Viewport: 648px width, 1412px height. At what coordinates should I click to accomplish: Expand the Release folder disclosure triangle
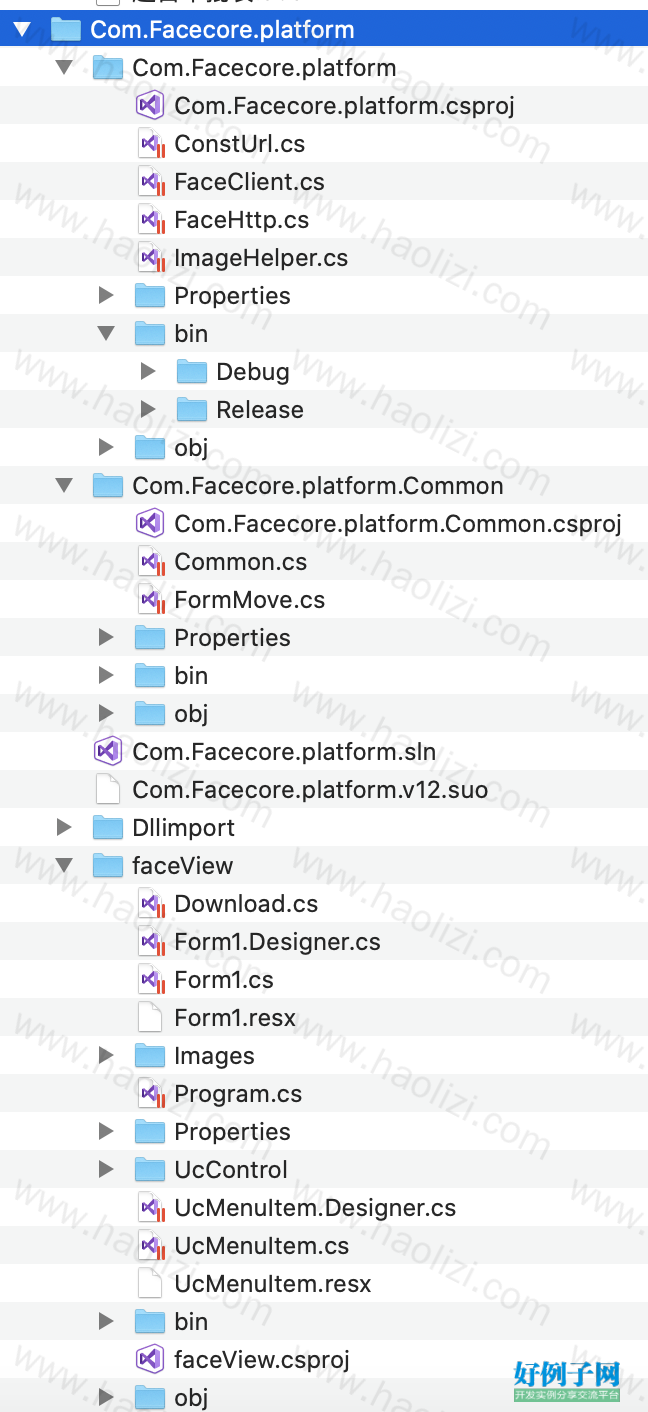[x=148, y=409]
